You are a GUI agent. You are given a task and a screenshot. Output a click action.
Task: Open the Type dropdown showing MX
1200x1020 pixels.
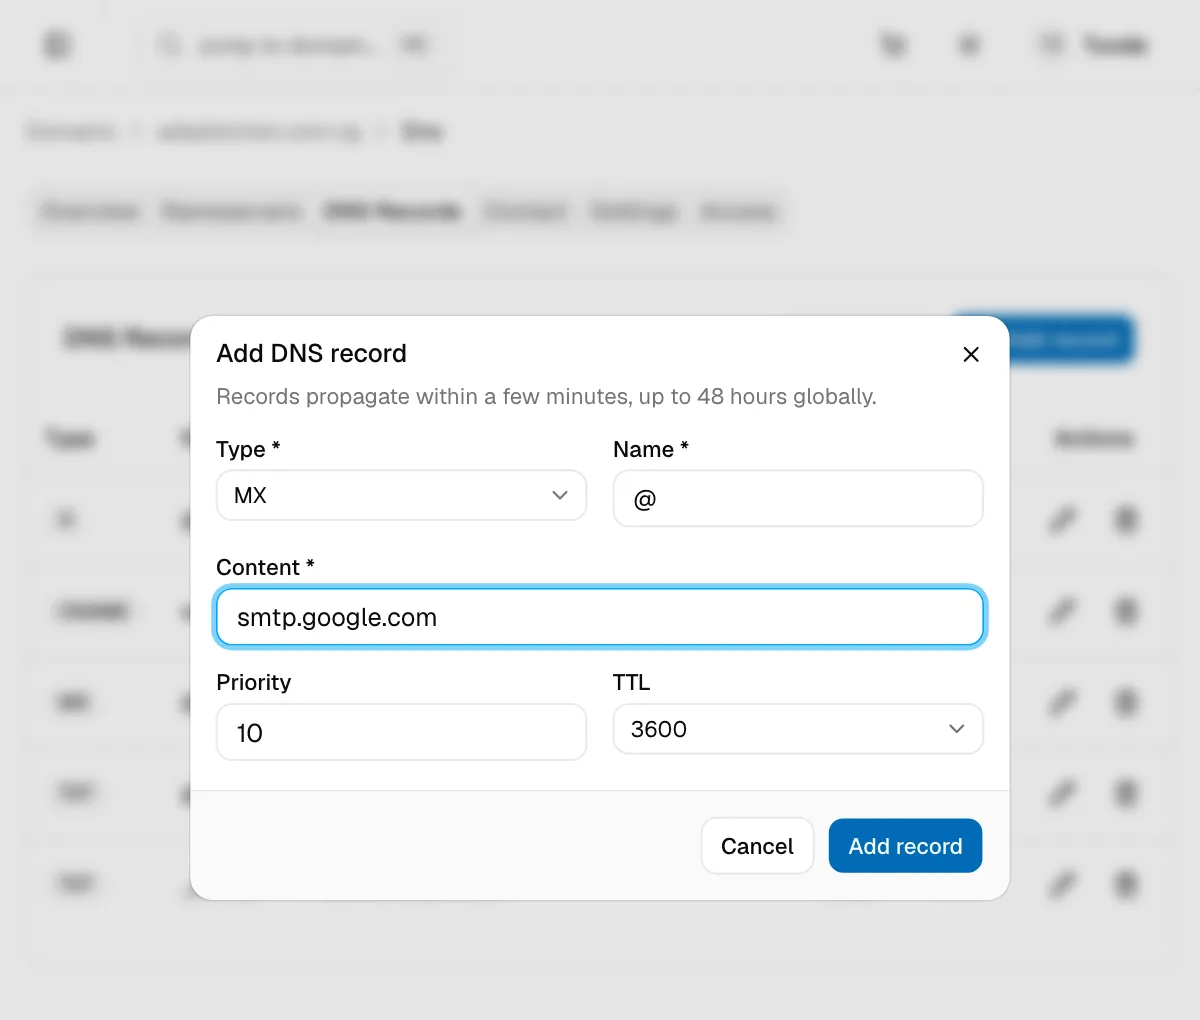401,495
